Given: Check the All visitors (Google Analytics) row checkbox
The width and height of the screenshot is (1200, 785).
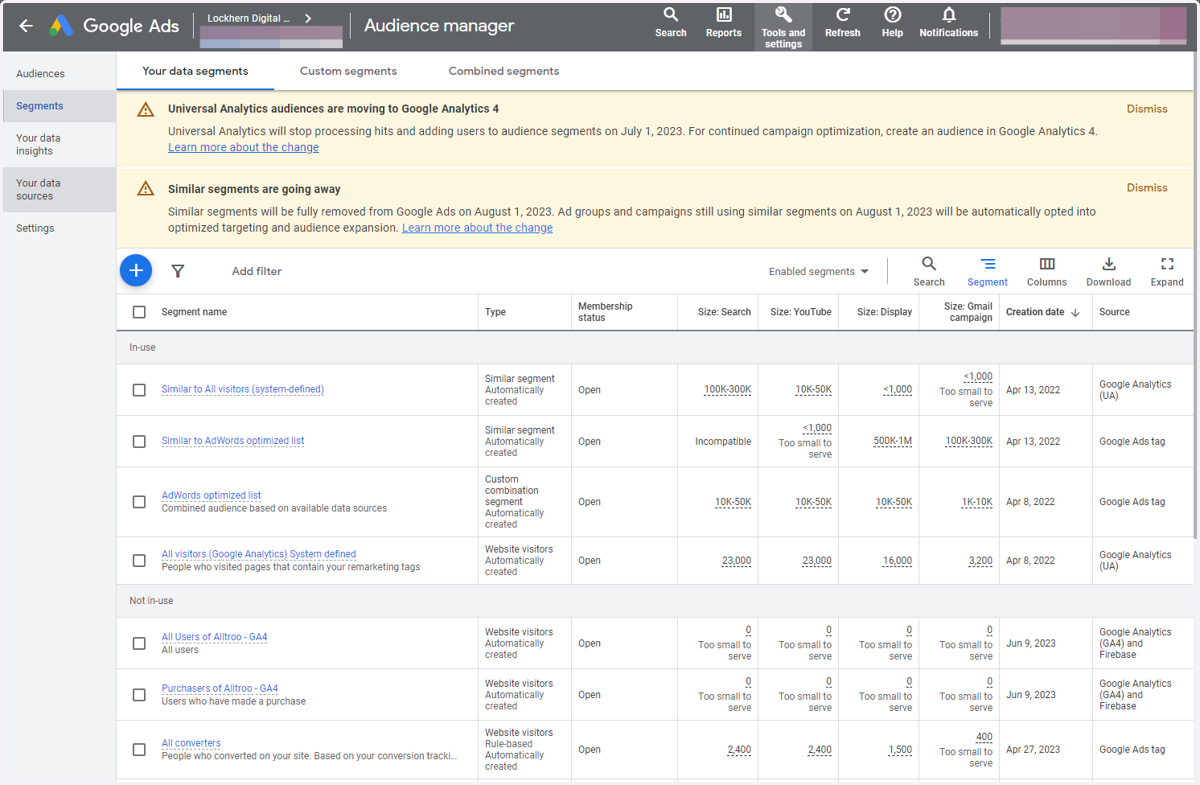Looking at the screenshot, I should click(x=139, y=561).
